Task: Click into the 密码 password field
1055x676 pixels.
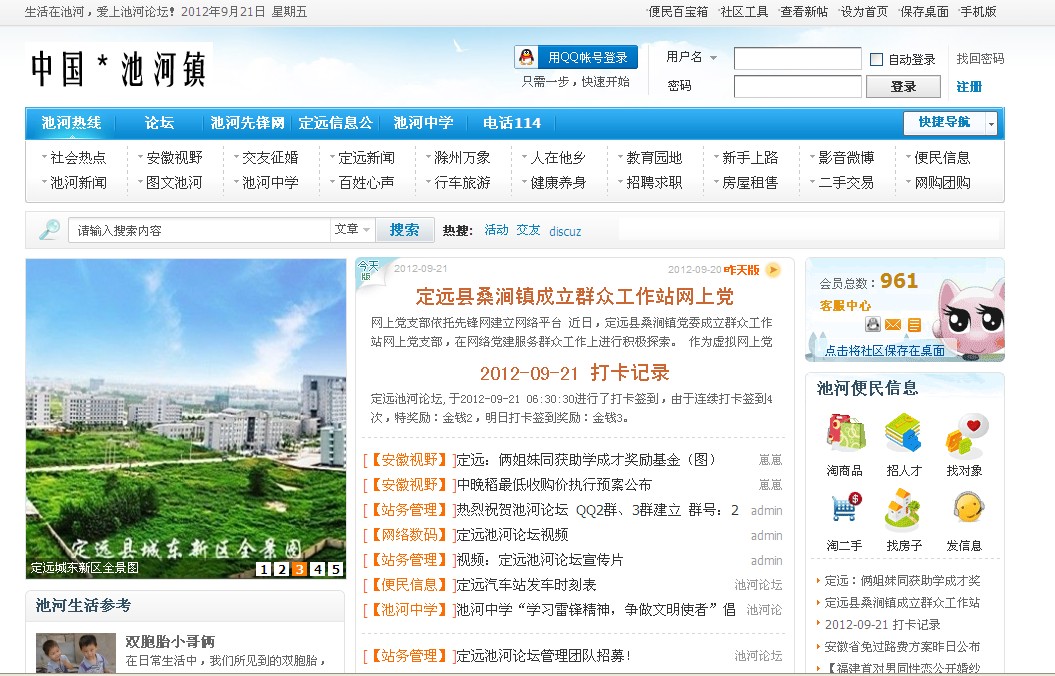Action: pos(797,87)
